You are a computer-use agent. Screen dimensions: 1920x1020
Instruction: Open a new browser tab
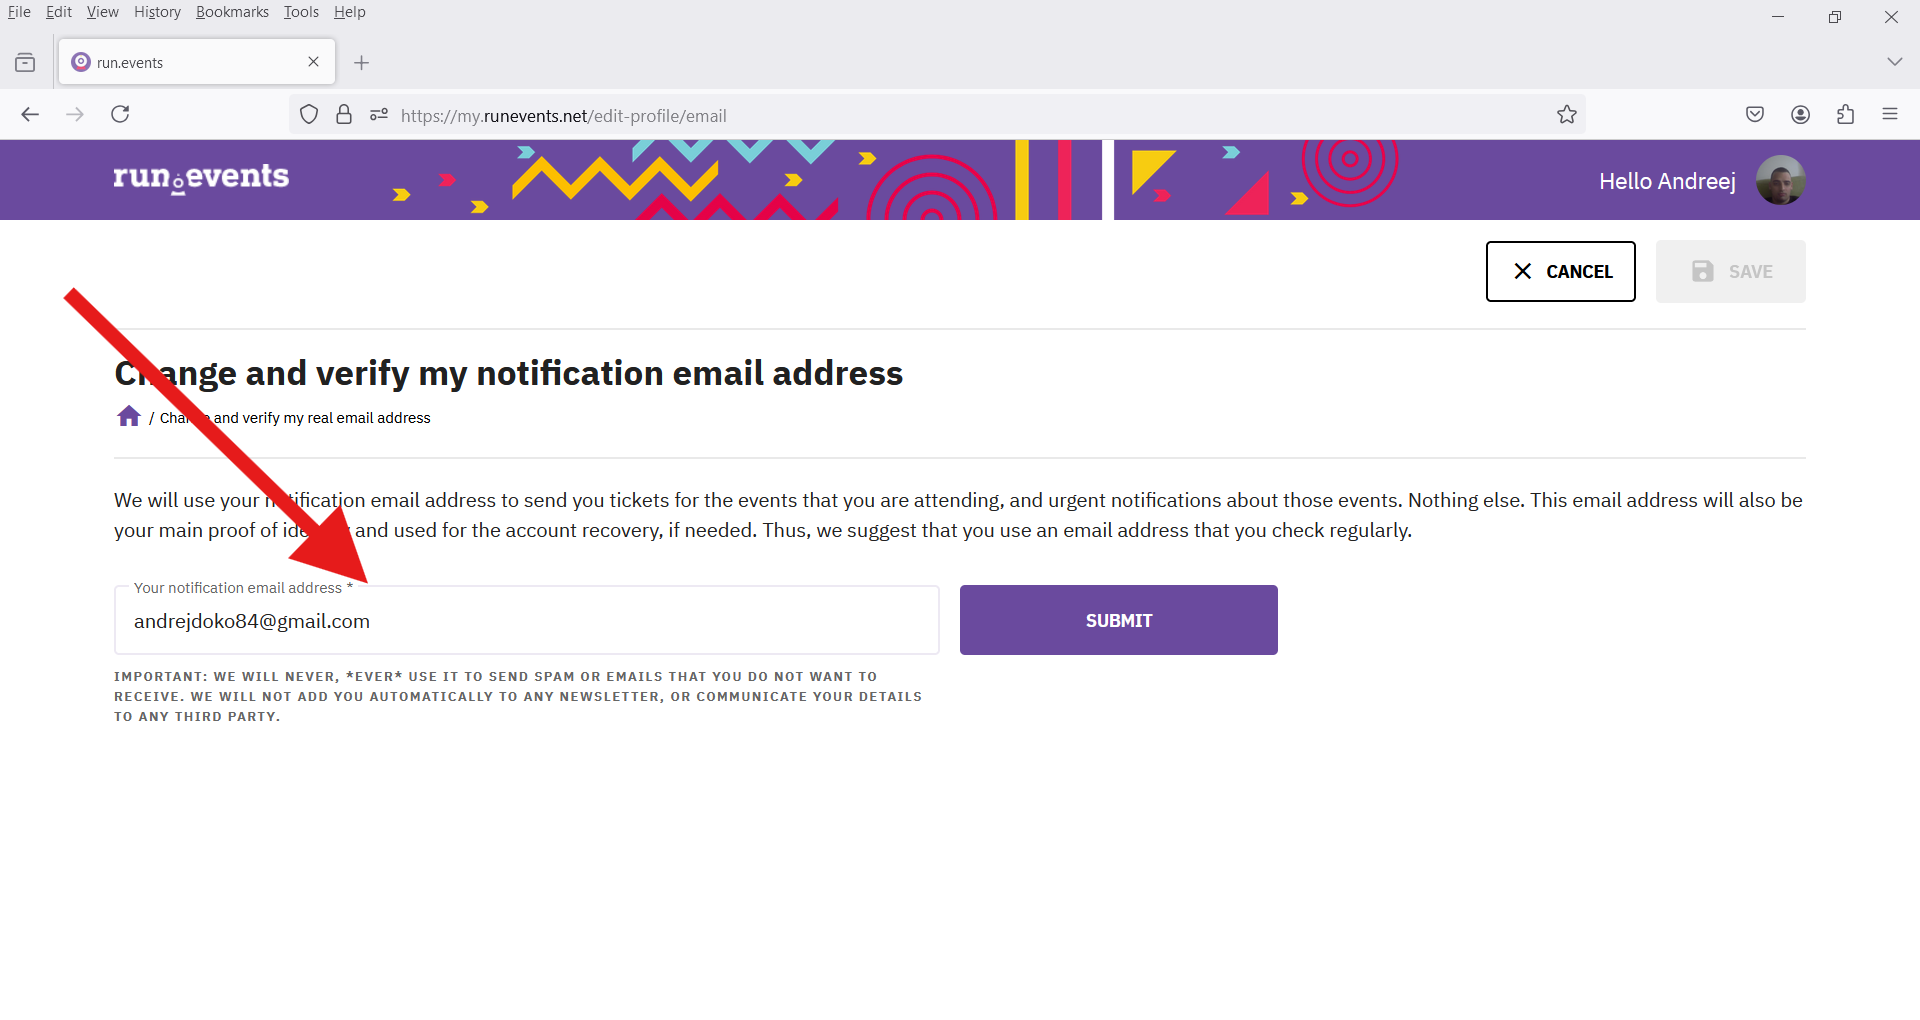362,63
